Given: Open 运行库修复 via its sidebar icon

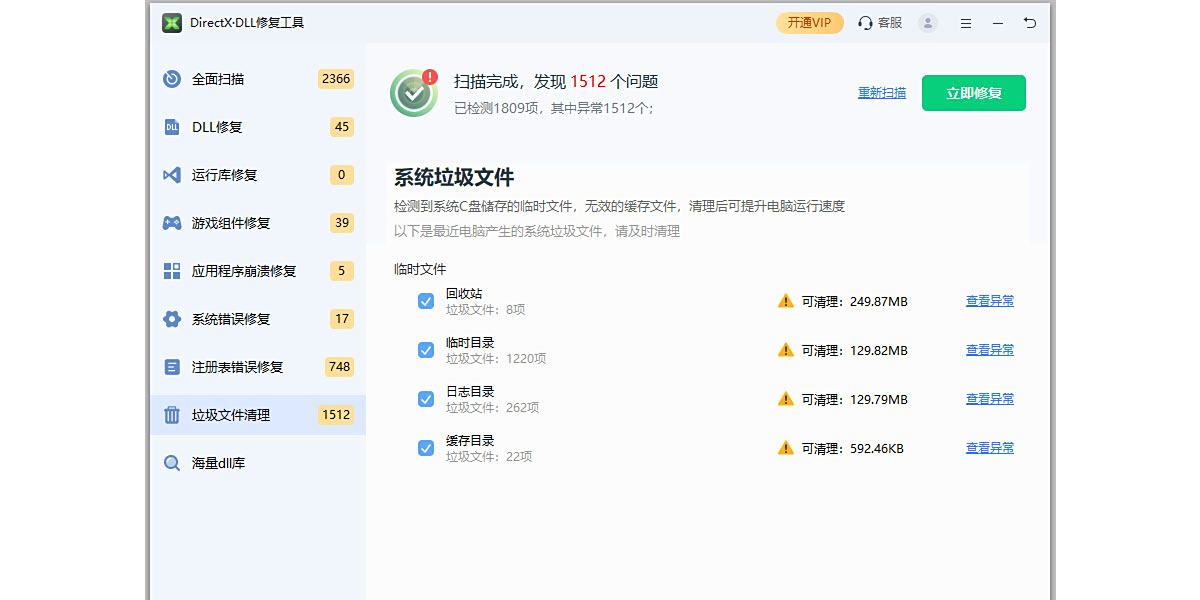Looking at the screenshot, I should point(172,175).
